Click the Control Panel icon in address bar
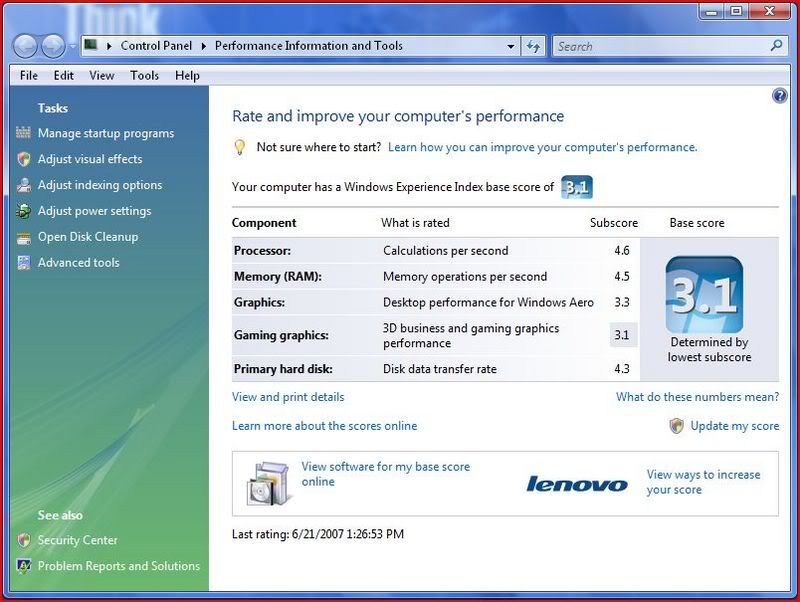 91,45
